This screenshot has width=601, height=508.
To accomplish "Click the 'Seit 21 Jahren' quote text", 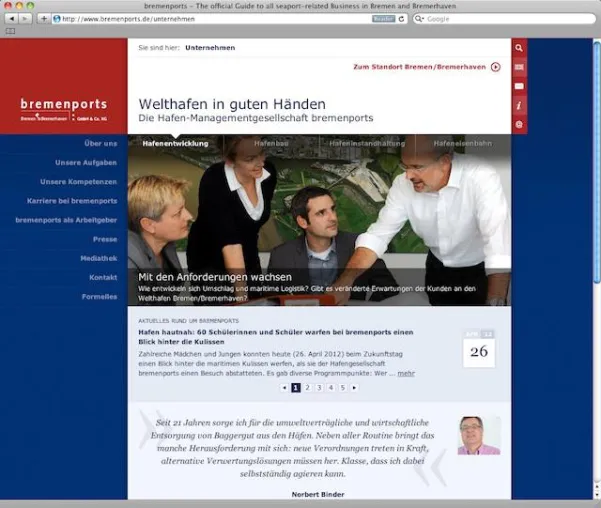I will [x=292, y=448].
